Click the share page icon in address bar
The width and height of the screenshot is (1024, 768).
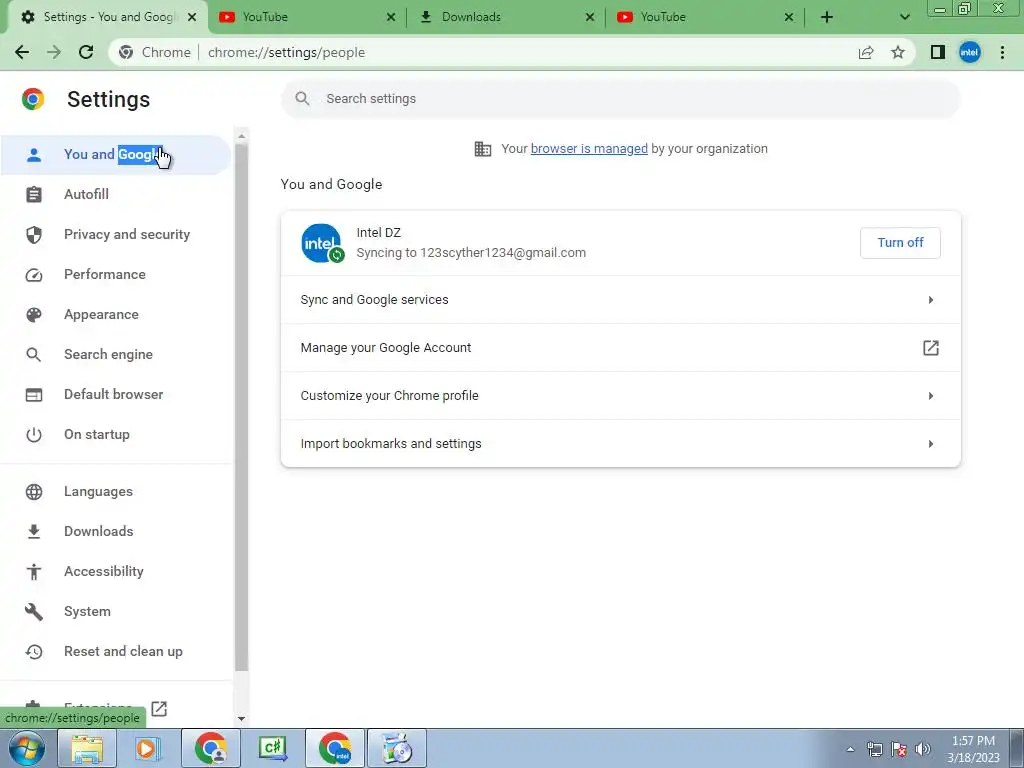pos(866,52)
